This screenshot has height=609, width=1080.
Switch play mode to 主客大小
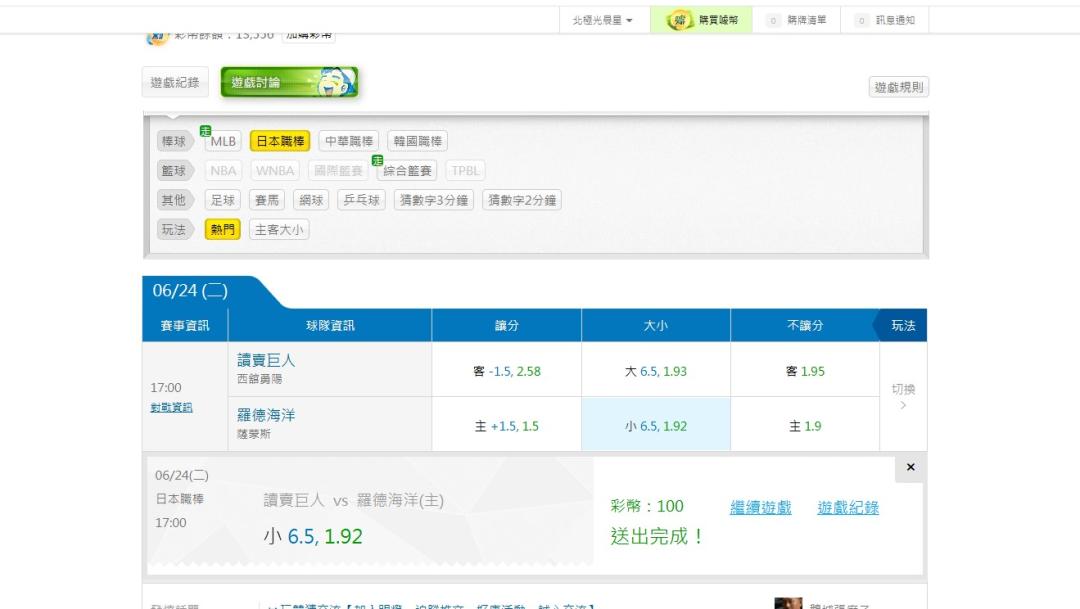pyautogui.click(x=279, y=230)
